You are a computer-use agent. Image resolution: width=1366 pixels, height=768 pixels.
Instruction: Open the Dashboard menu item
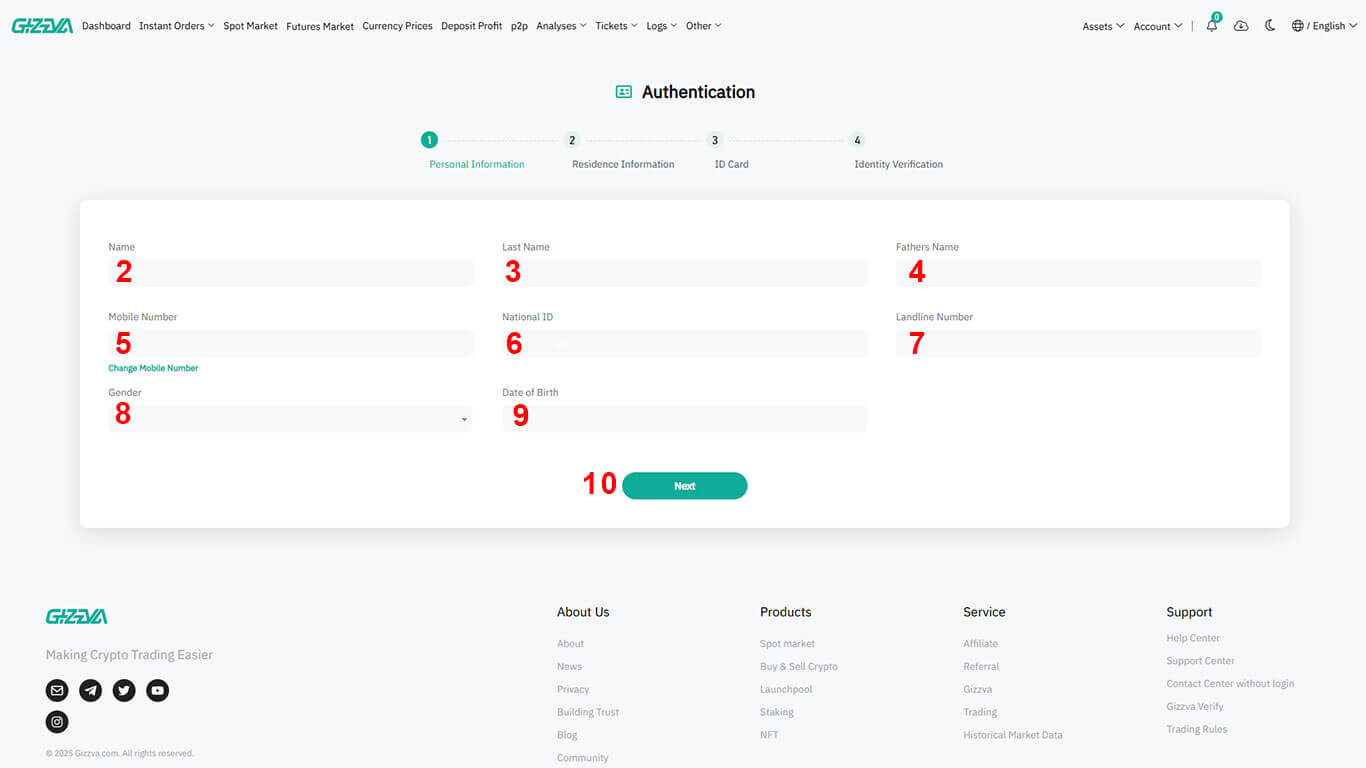[x=106, y=26]
